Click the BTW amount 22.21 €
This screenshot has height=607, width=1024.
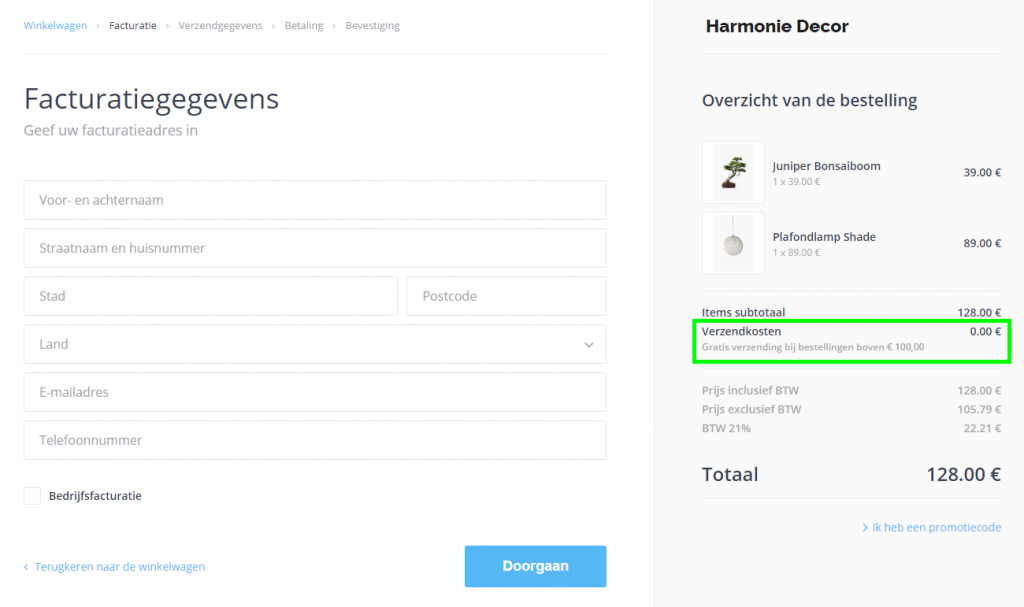click(982, 428)
